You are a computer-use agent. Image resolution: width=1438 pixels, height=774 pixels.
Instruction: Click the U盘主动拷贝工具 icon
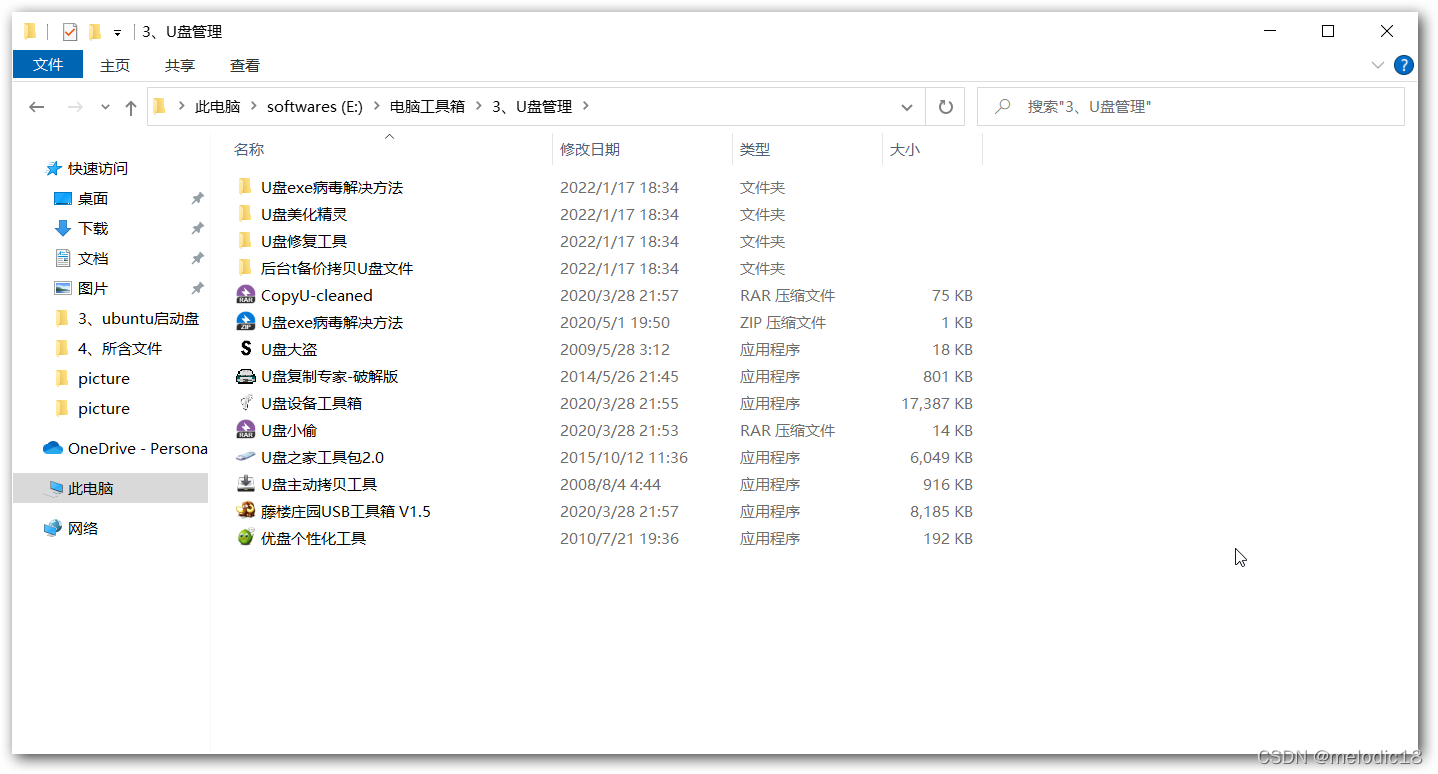(x=245, y=484)
